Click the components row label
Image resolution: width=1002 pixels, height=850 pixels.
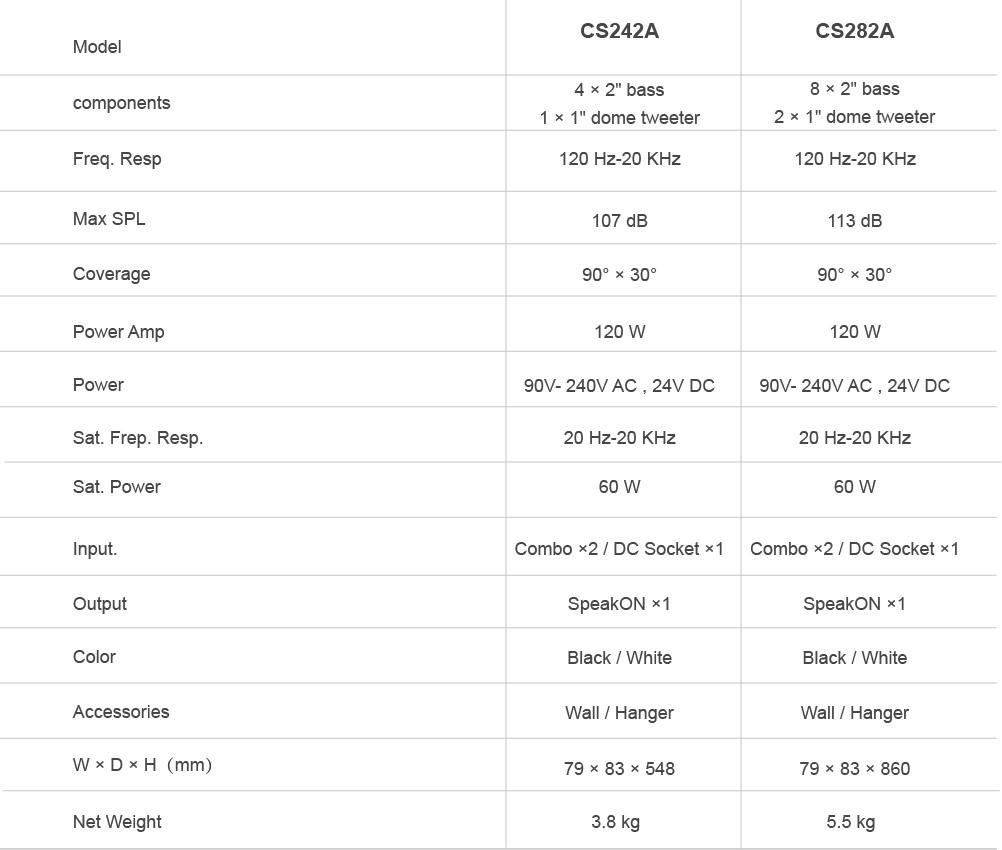coord(121,103)
